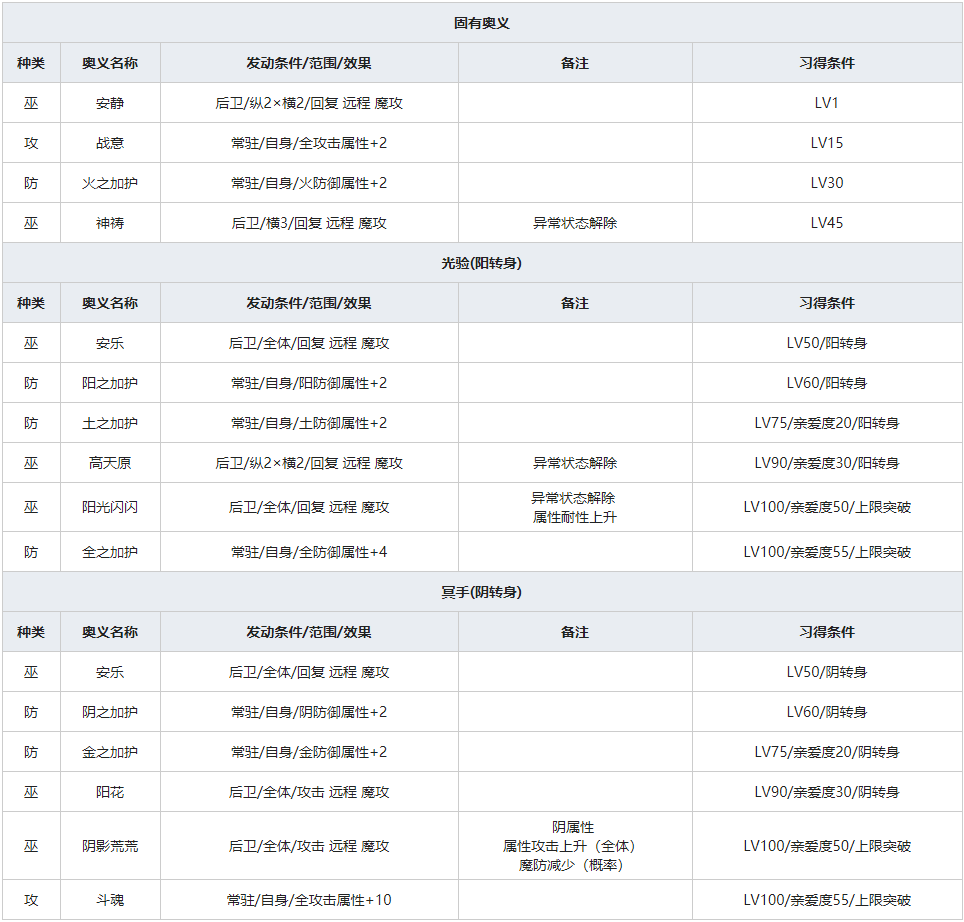Select the requirement cell "LV15"
Viewport: 964px width, 922px height.
pos(827,143)
